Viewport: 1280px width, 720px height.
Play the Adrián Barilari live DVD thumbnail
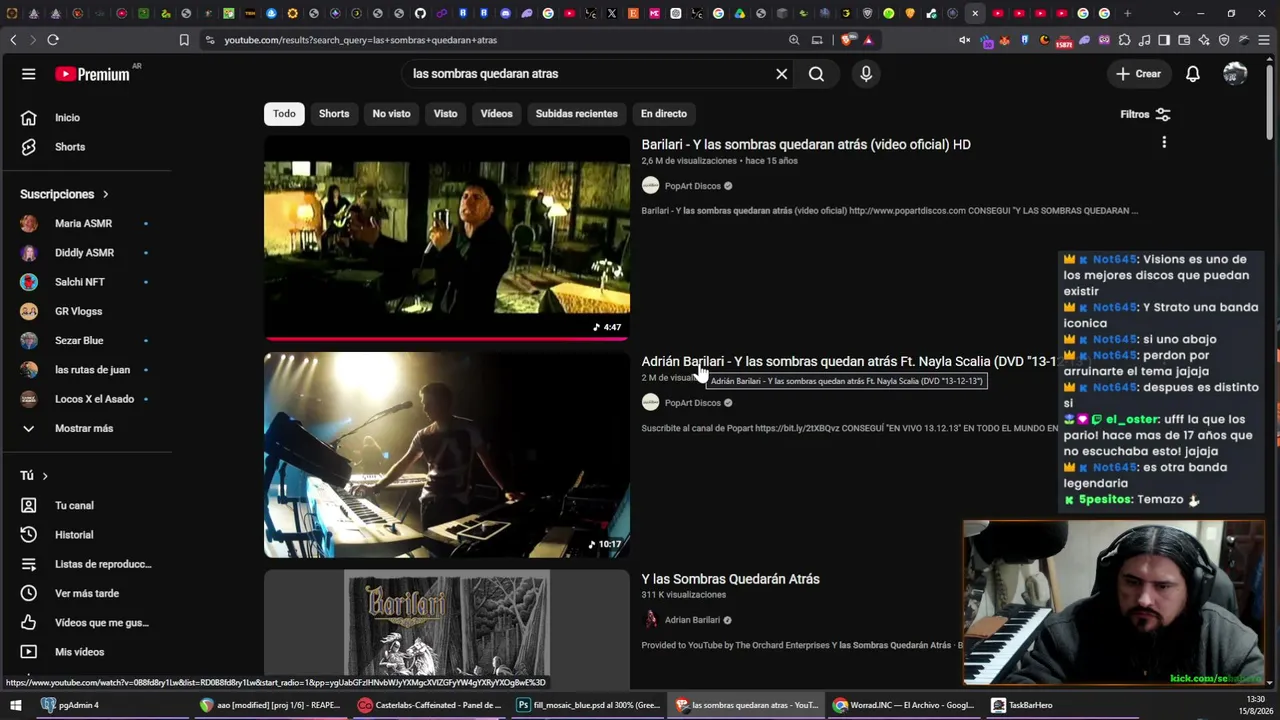[447, 455]
